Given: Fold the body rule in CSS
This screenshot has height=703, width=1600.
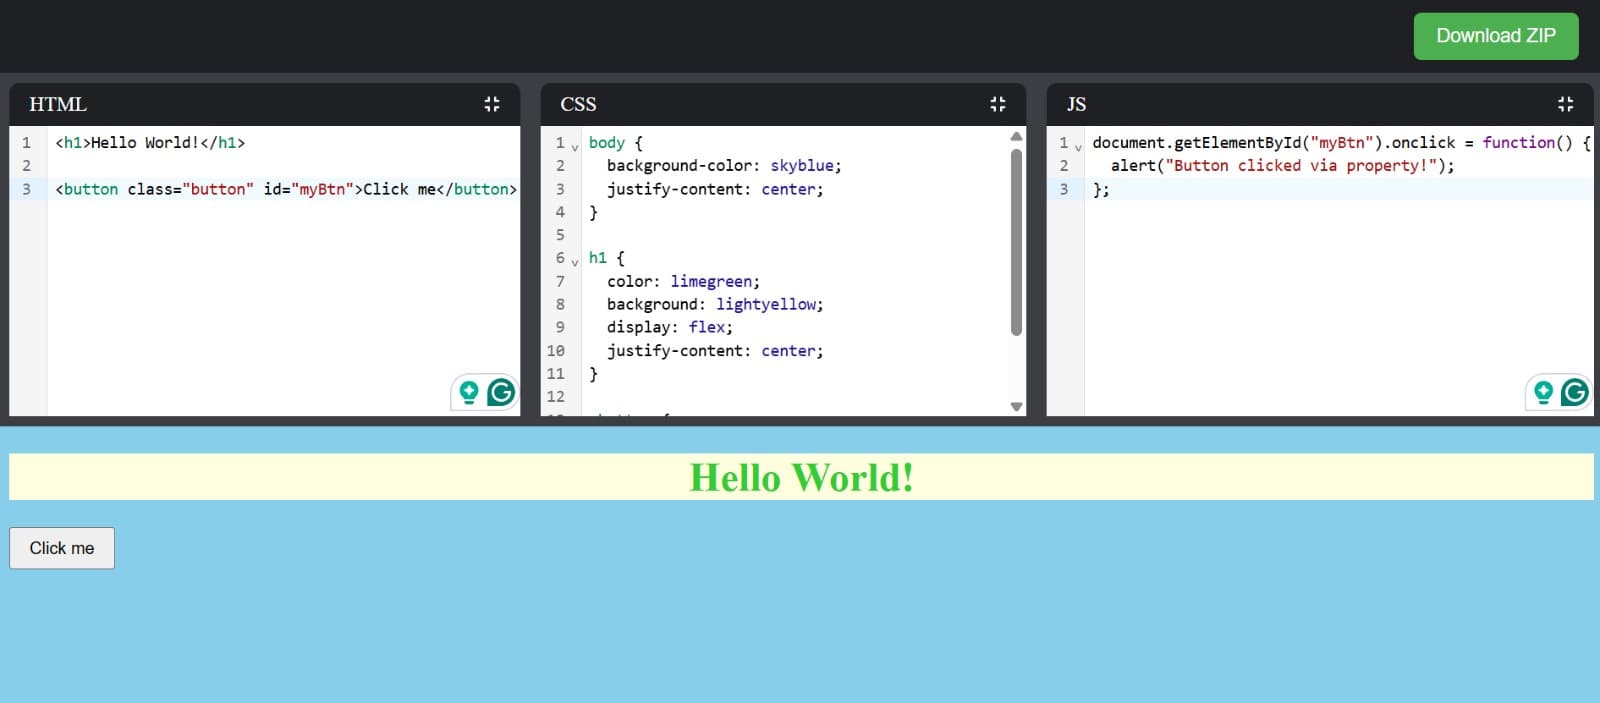Looking at the screenshot, I should [575, 146].
